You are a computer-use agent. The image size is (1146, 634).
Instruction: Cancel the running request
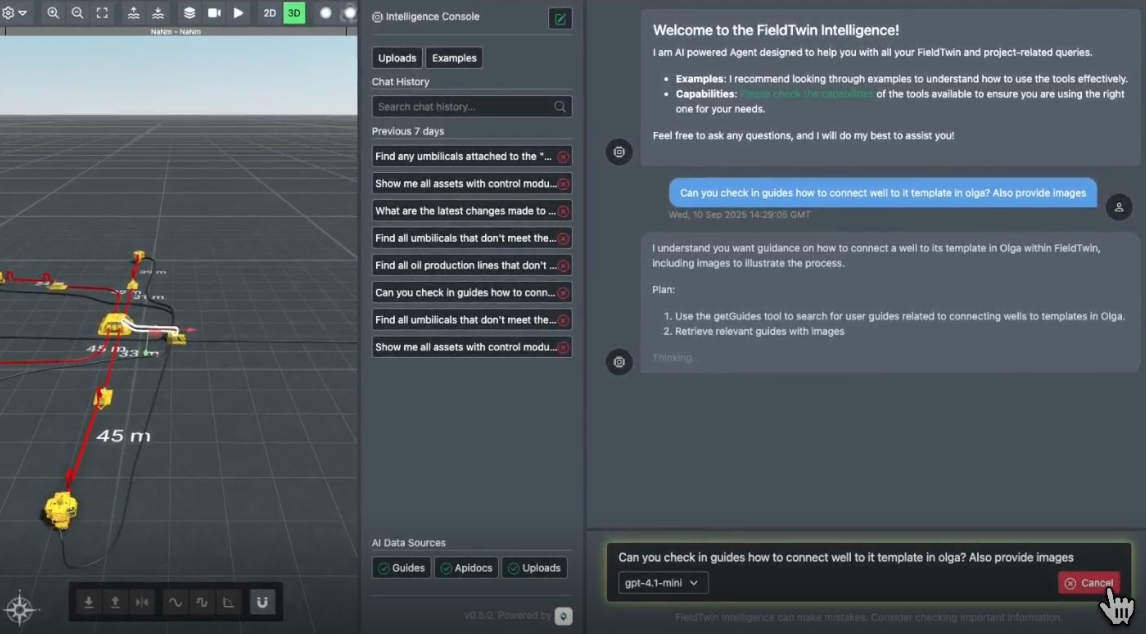click(x=1089, y=583)
